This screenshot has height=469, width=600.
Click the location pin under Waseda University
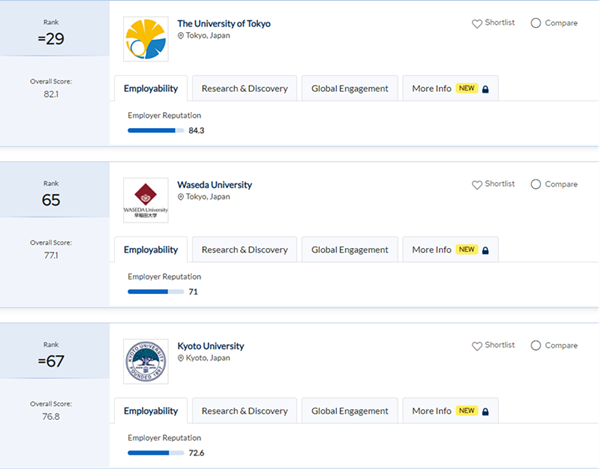[x=181, y=197]
